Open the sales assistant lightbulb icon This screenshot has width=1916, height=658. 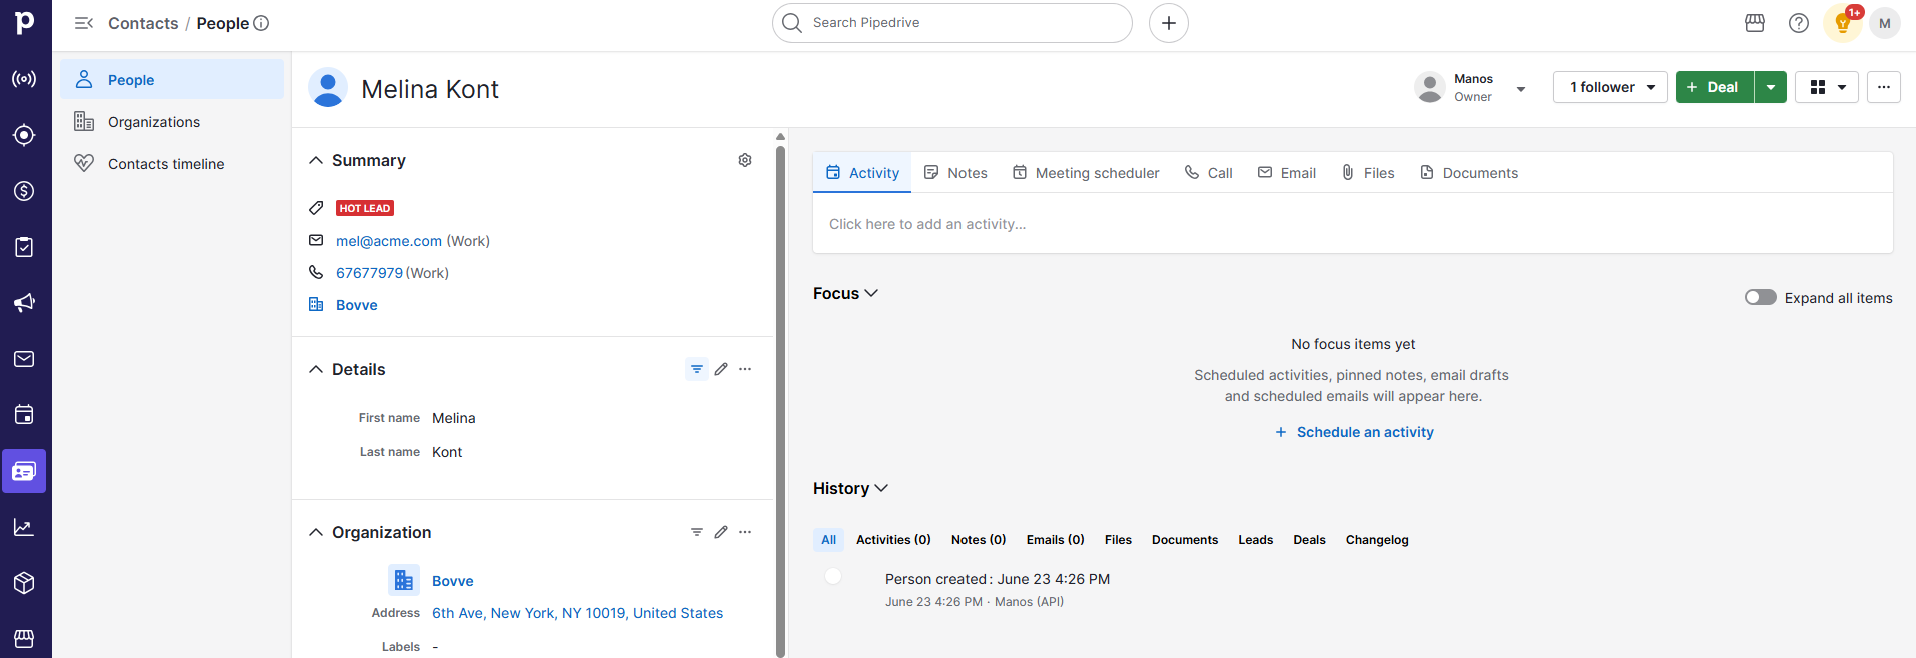tap(1843, 23)
